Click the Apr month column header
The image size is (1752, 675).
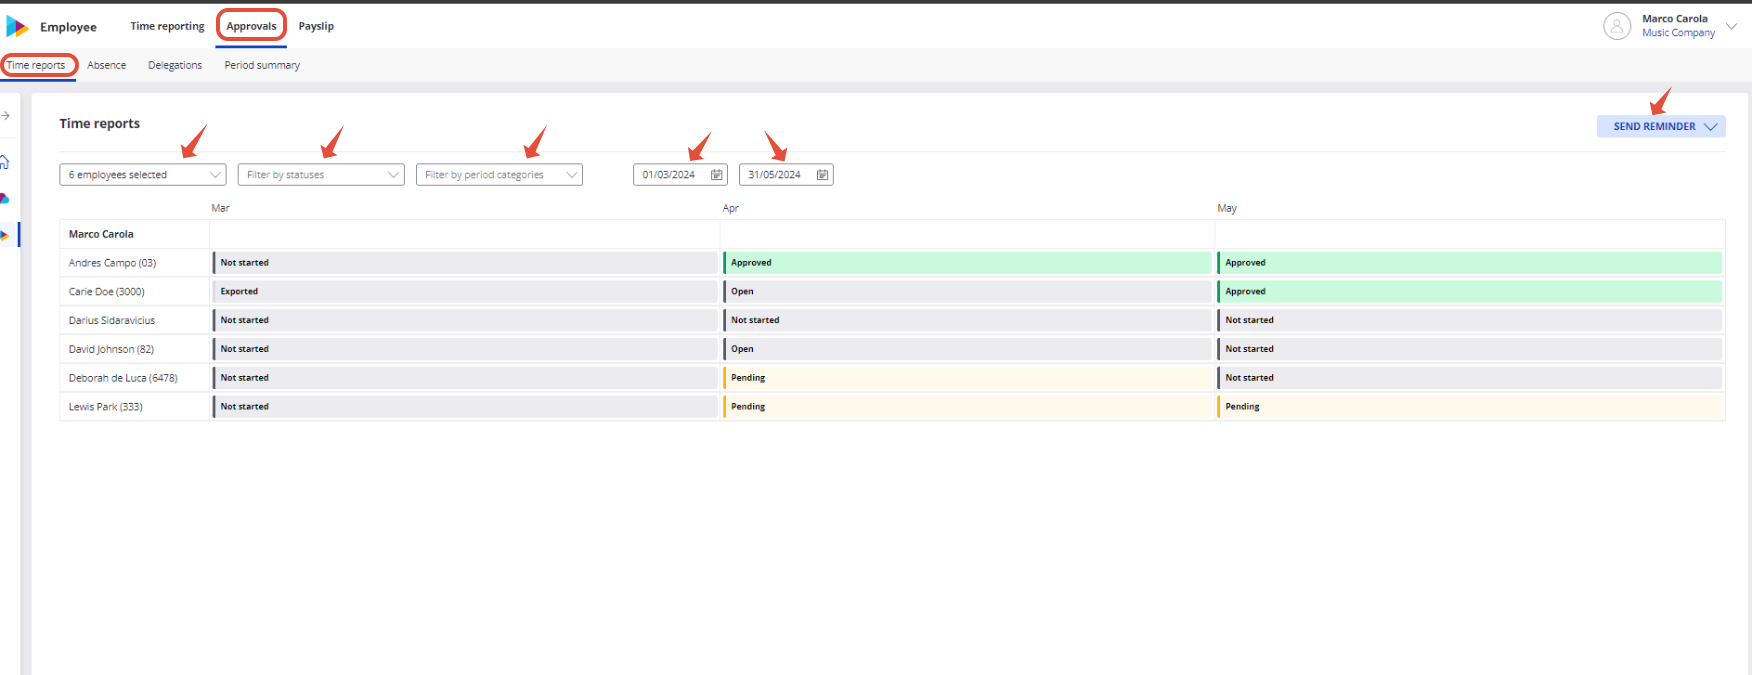(731, 208)
